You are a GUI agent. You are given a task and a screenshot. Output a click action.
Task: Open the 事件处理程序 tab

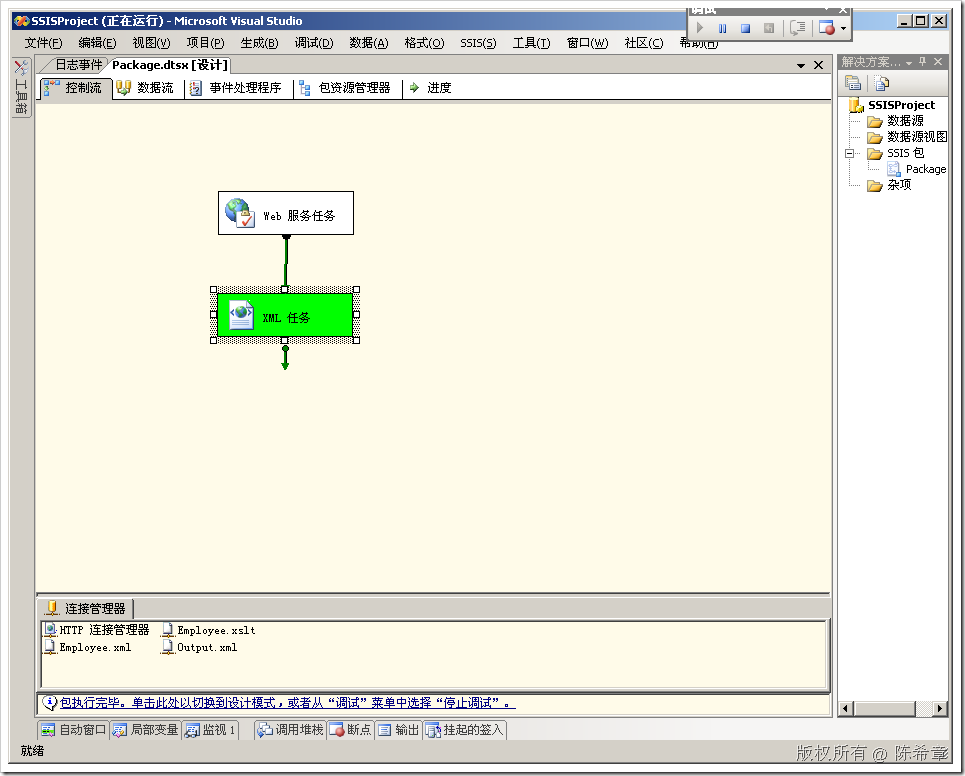click(238, 88)
